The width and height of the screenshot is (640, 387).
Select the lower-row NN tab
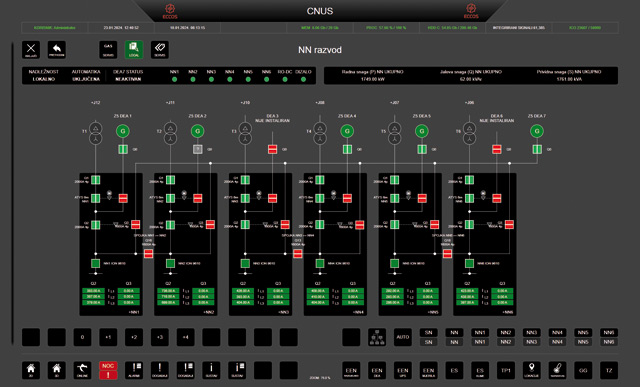coord(454,342)
